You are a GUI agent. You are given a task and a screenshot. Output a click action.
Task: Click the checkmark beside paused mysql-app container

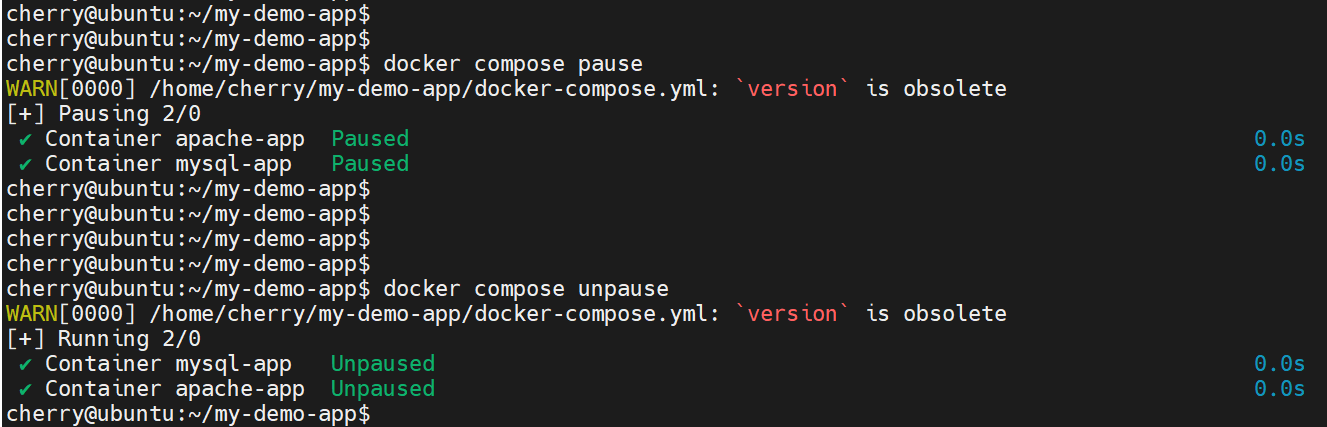coord(25,164)
